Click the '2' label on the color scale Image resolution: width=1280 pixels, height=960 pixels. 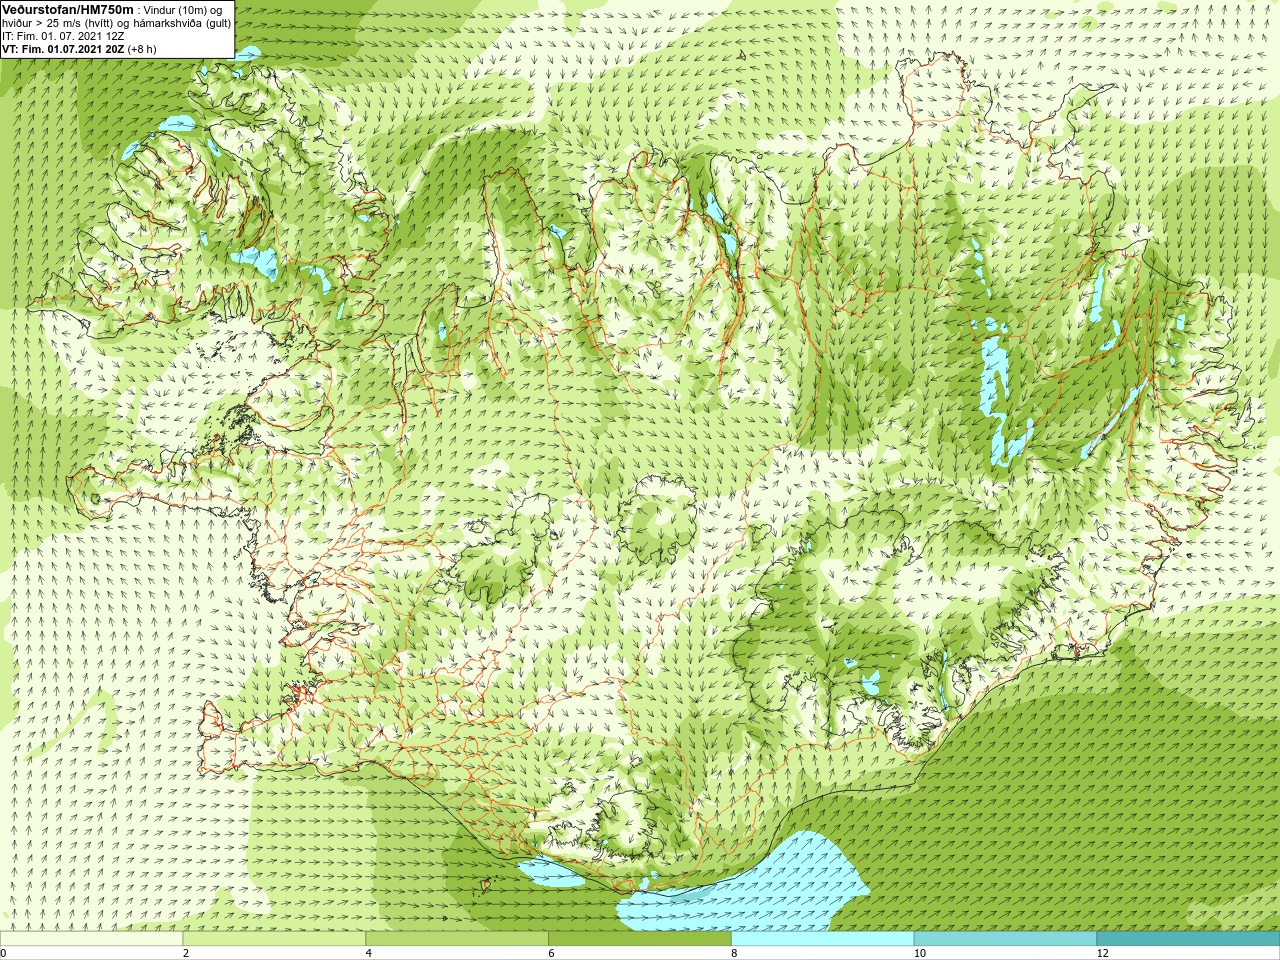coord(186,953)
